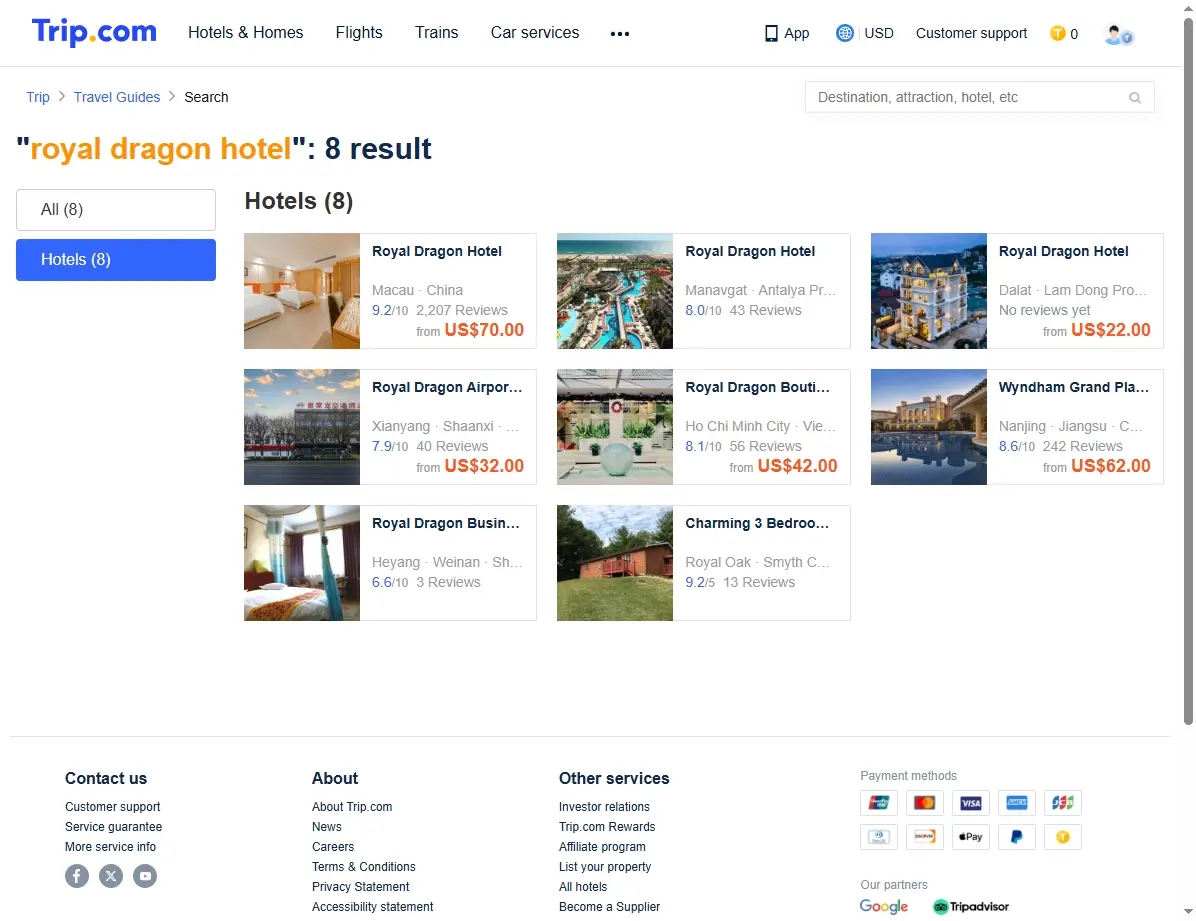Open the USD currency selector
1196x921 pixels.
point(879,34)
